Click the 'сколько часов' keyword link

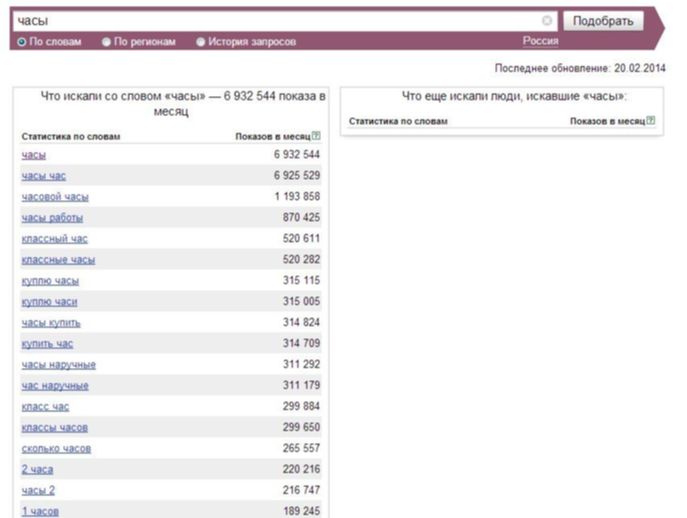[56, 449]
